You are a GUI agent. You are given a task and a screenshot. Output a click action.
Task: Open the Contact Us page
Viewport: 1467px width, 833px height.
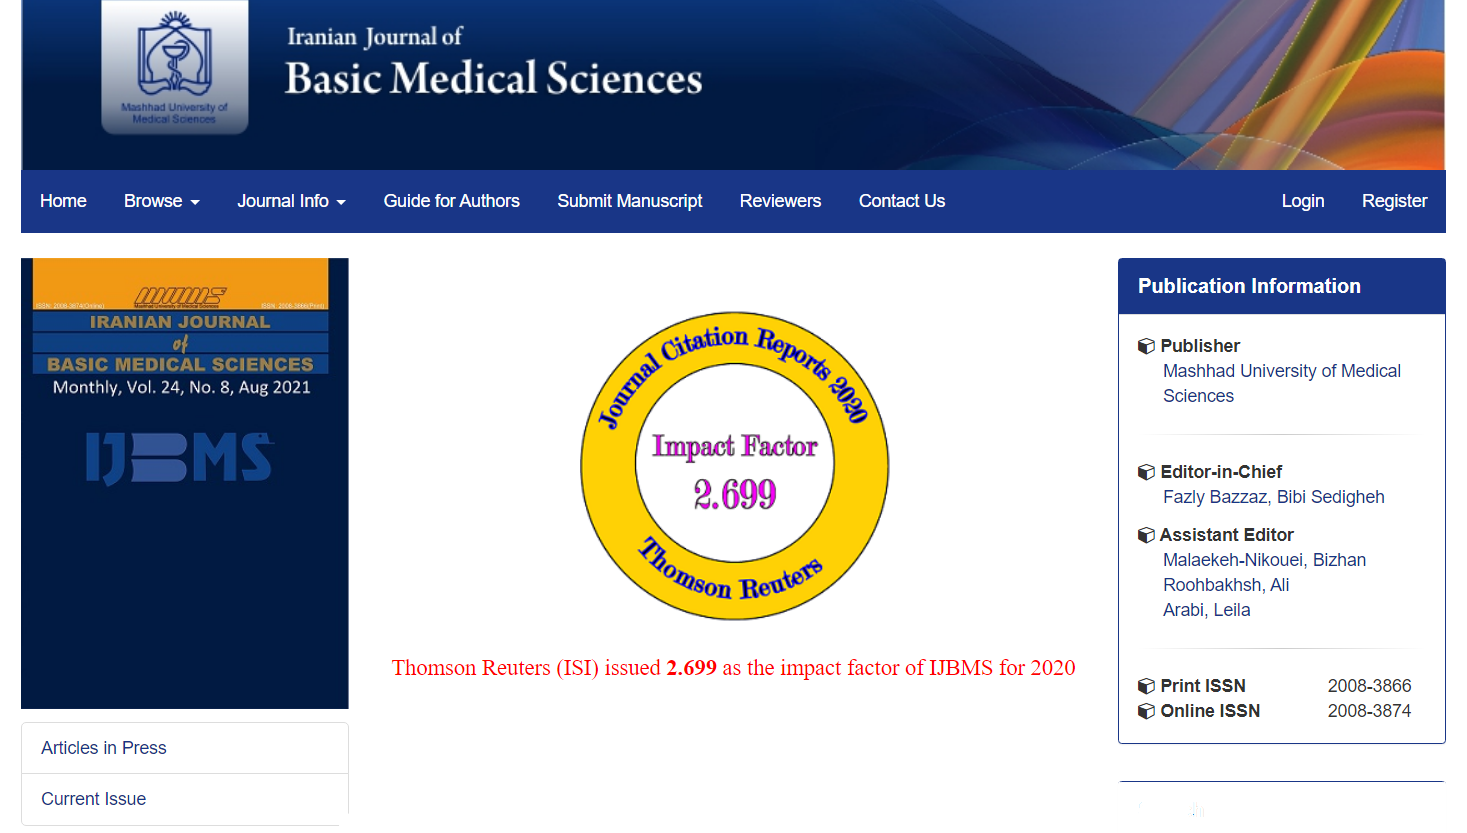click(x=902, y=201)
